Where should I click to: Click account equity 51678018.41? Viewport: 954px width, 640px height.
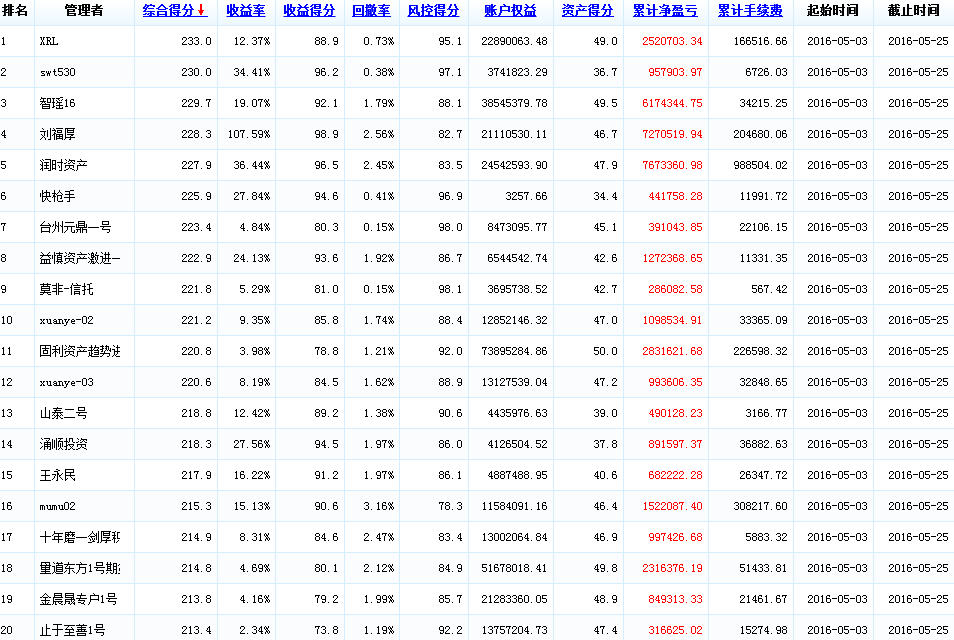(514, 569)
